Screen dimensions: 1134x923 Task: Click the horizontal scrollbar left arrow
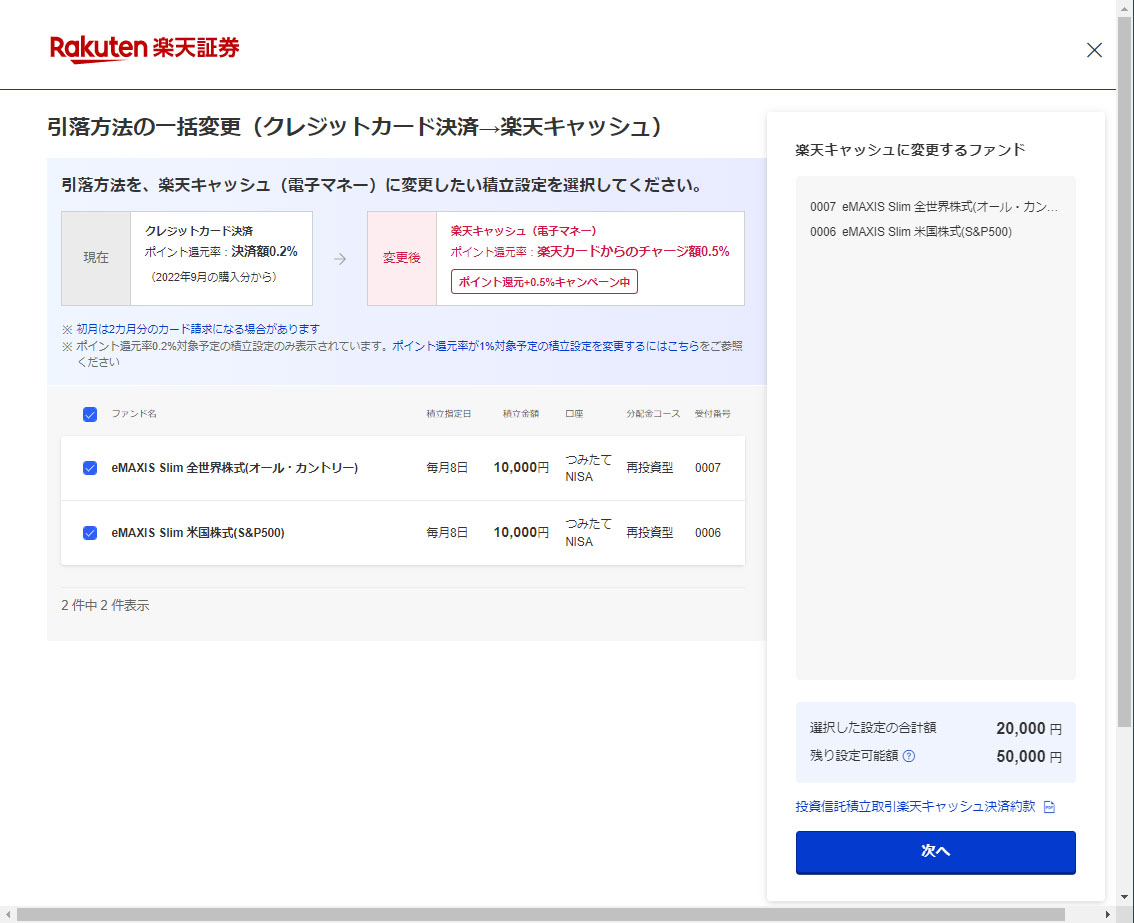point(8,915)
